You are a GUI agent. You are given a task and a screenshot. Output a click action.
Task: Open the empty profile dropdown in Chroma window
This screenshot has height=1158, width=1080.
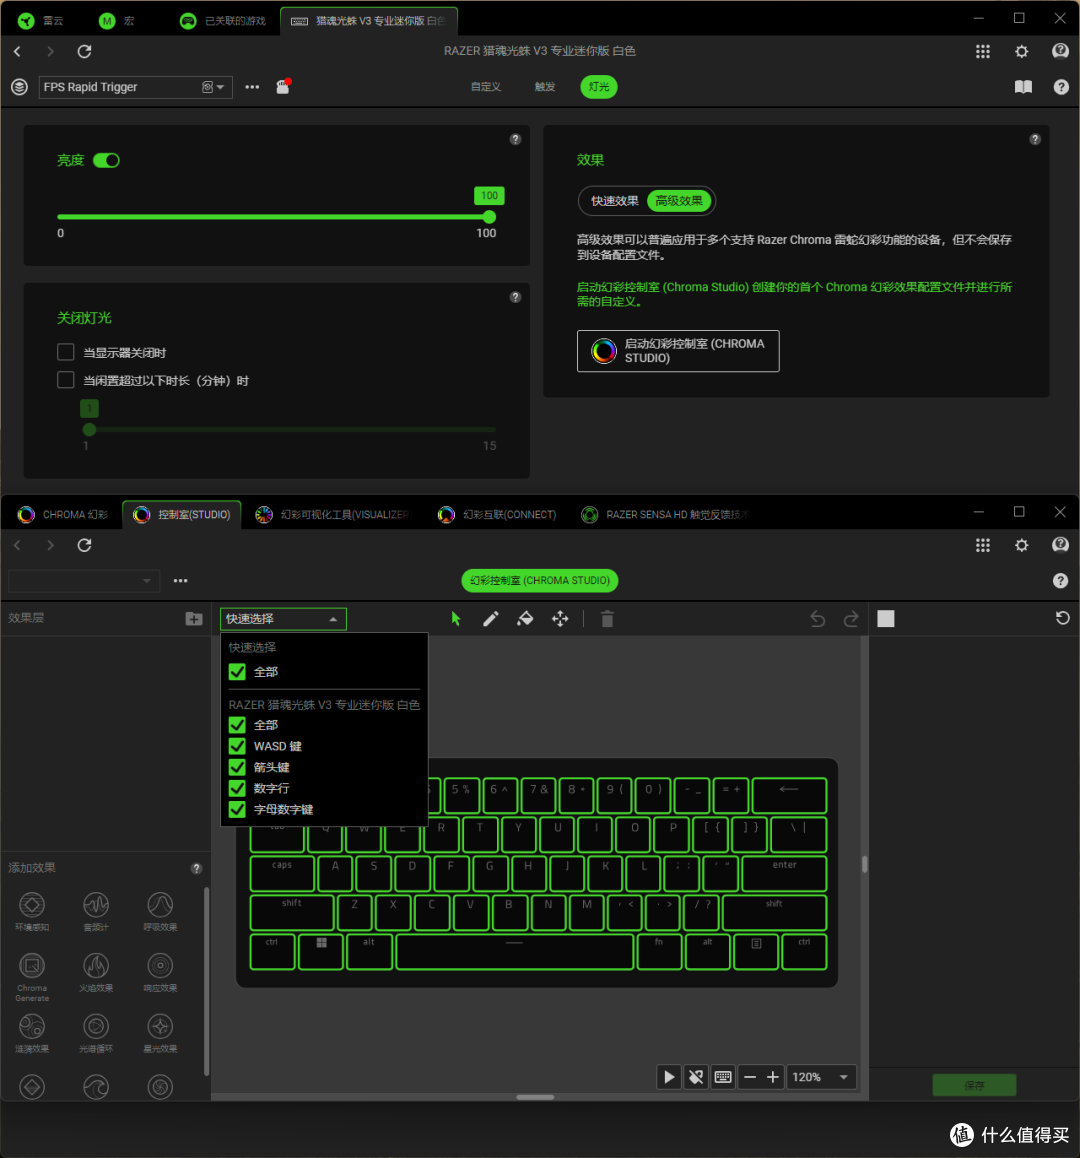point(83,580)
